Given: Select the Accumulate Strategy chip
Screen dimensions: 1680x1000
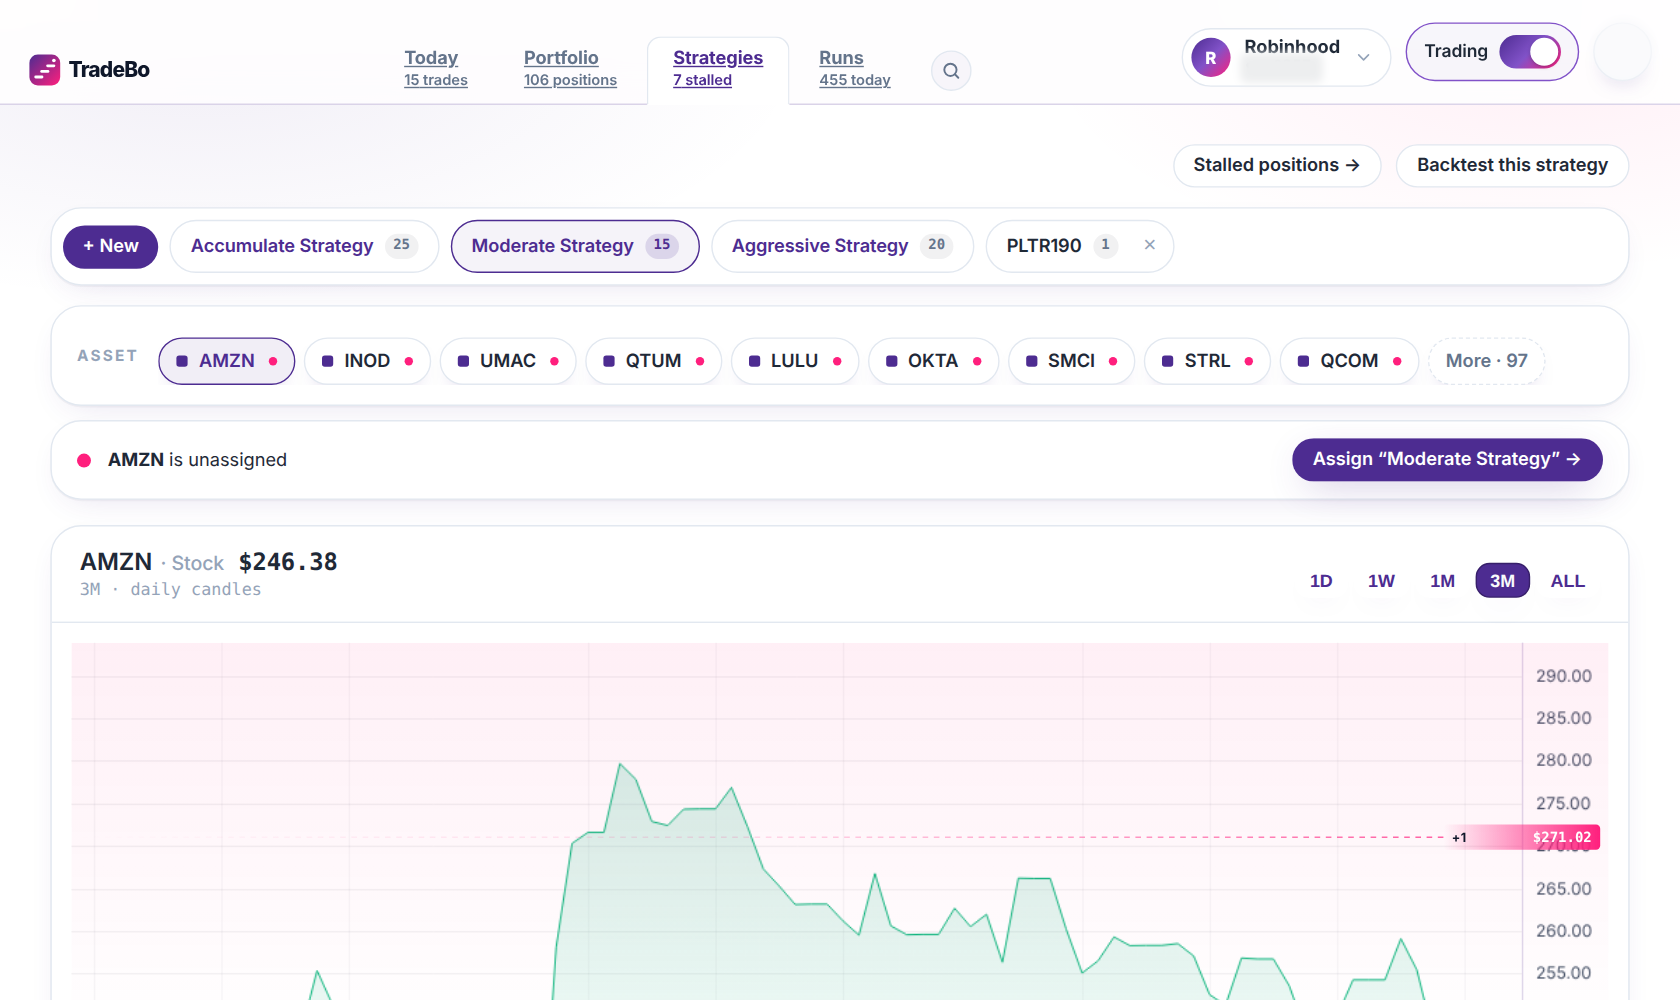Looking at the screenshot, I should pyautogui.click(x=304, y=246).
